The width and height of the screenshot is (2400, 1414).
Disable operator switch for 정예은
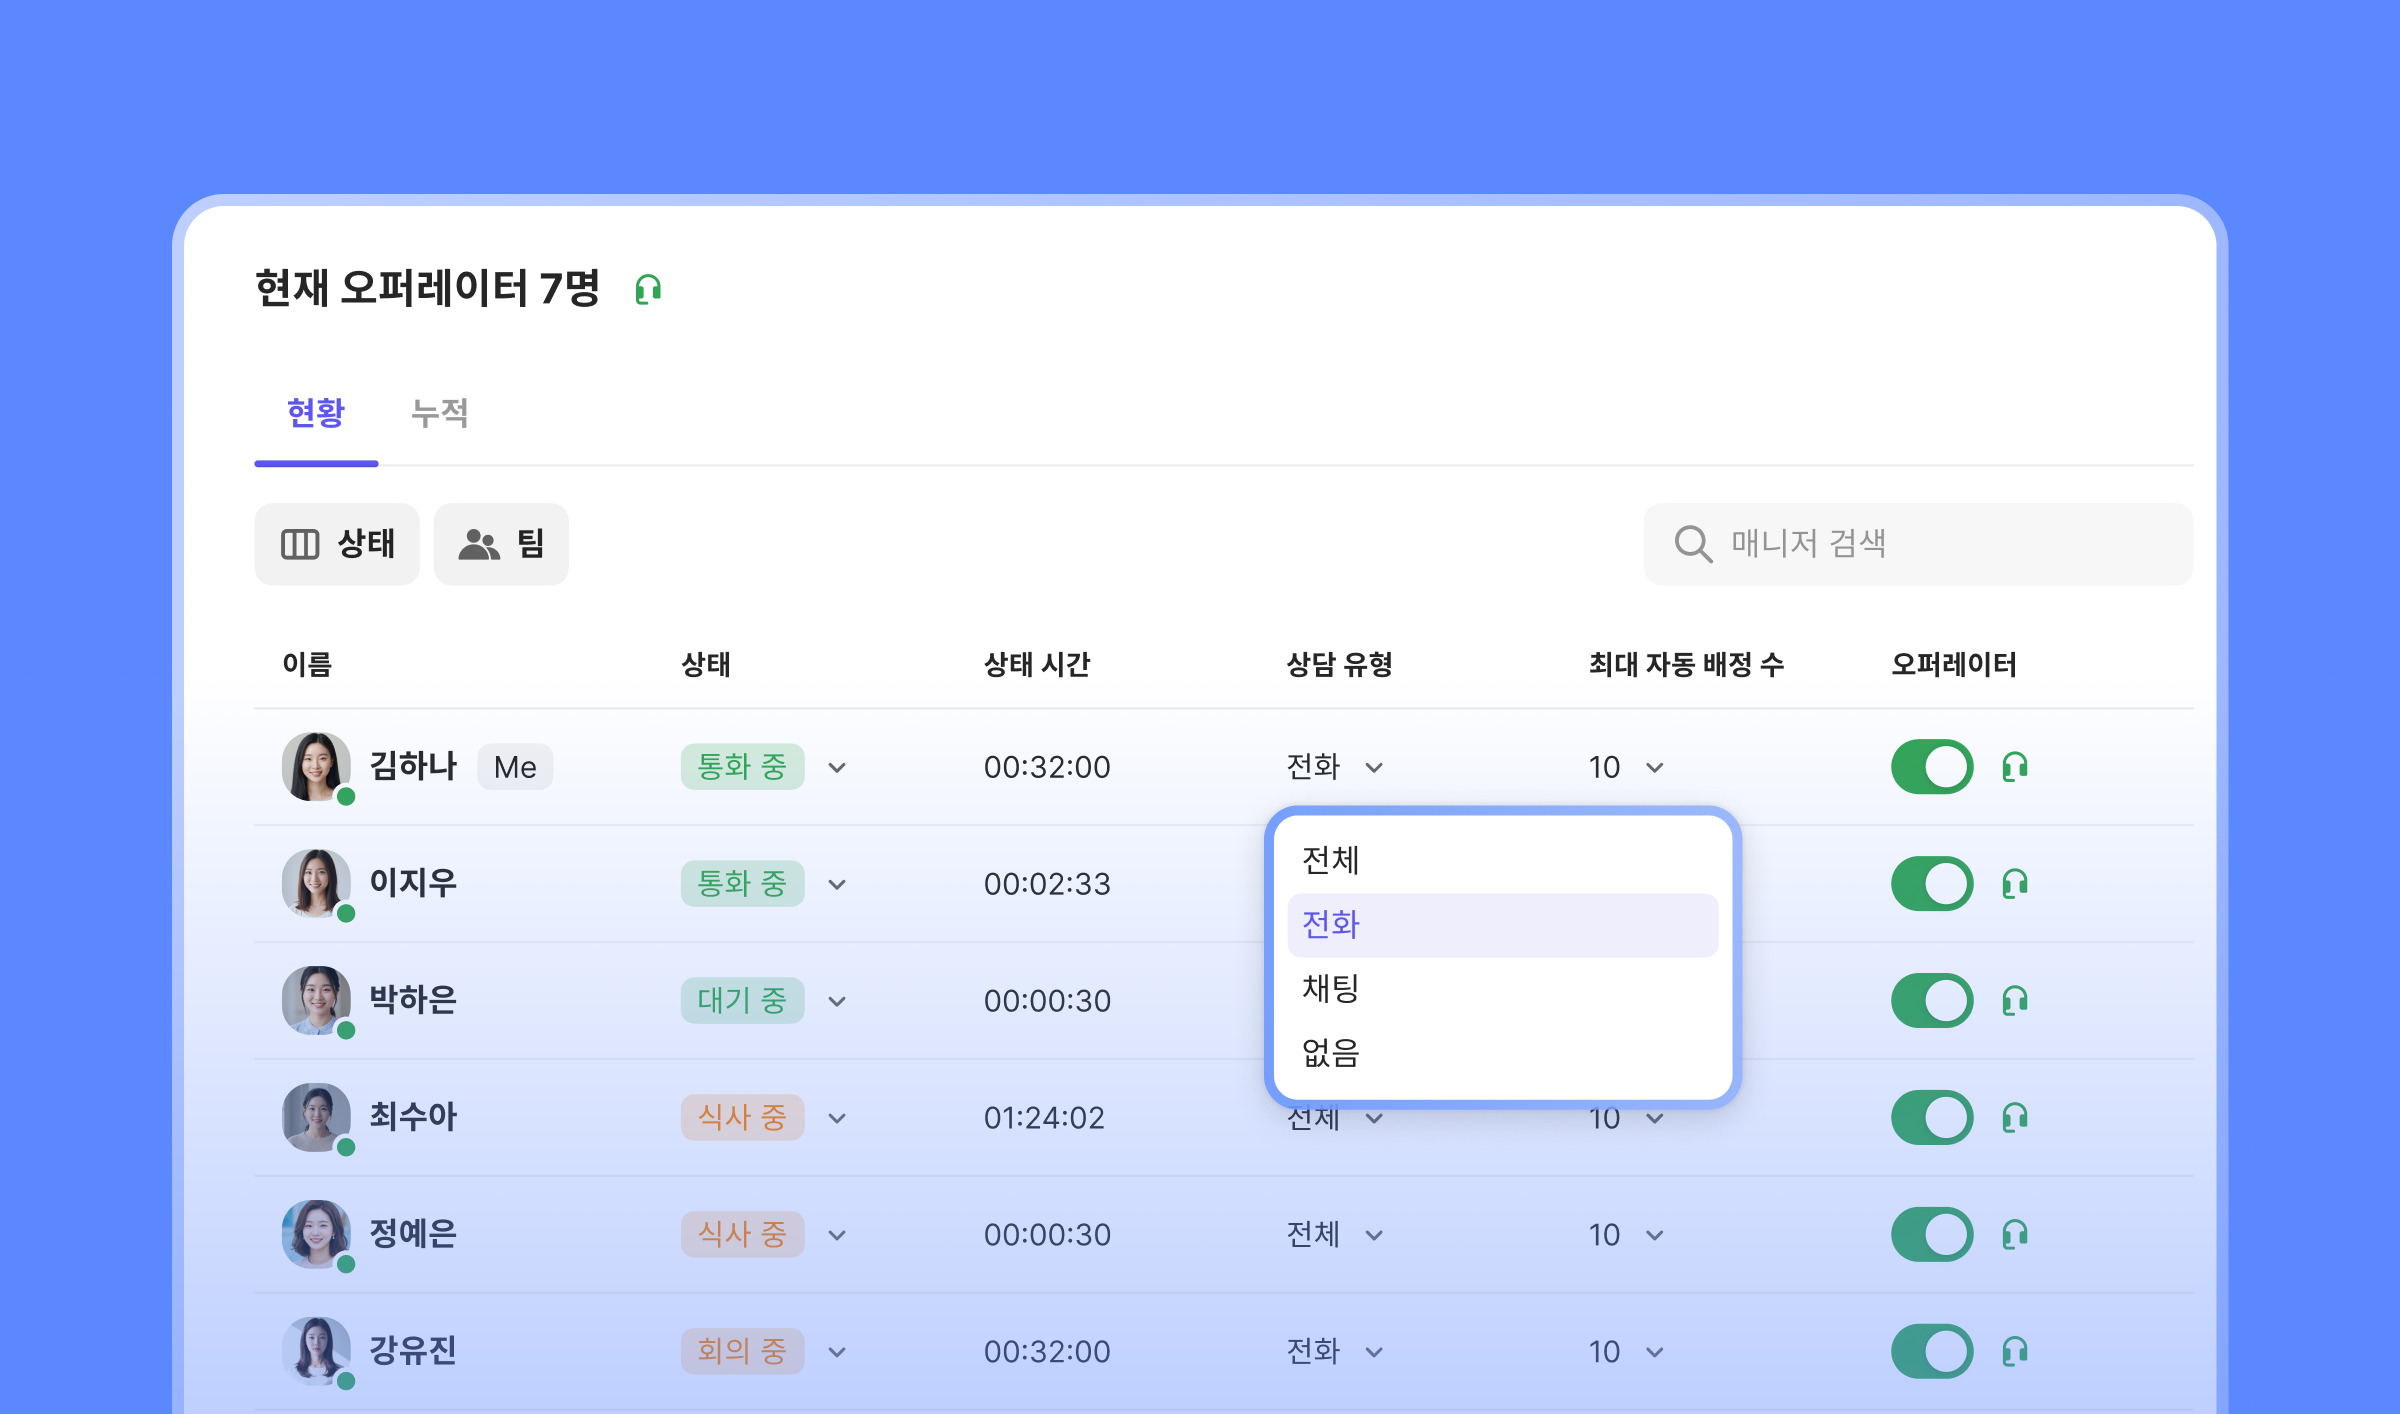coord(1932,1235)
